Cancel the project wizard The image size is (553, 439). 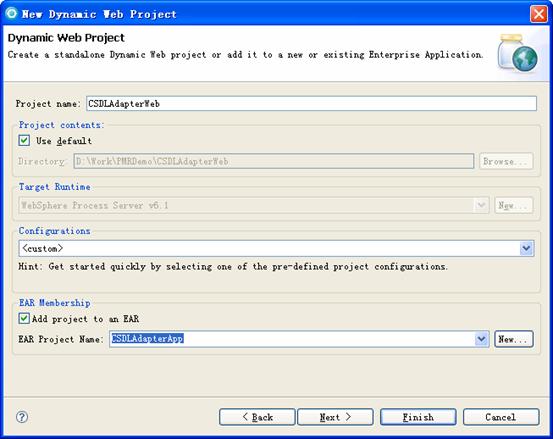click(501, 417)
